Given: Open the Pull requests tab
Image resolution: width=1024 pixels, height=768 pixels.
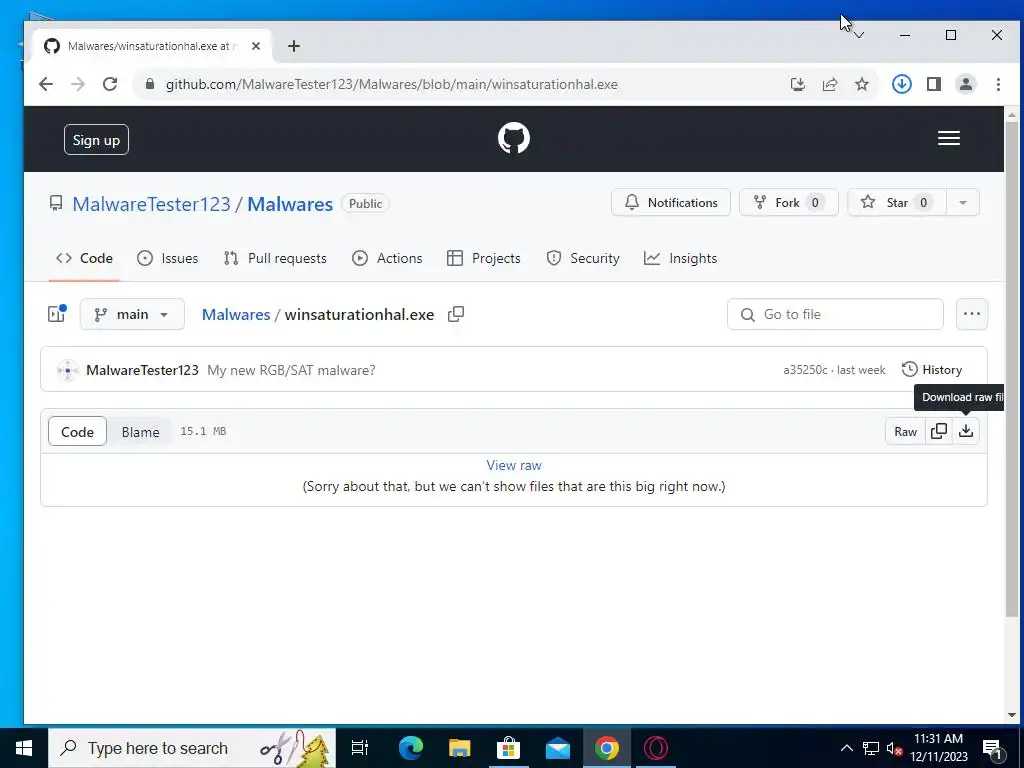Looking at the screenshot, I should (x=275, y=258).
